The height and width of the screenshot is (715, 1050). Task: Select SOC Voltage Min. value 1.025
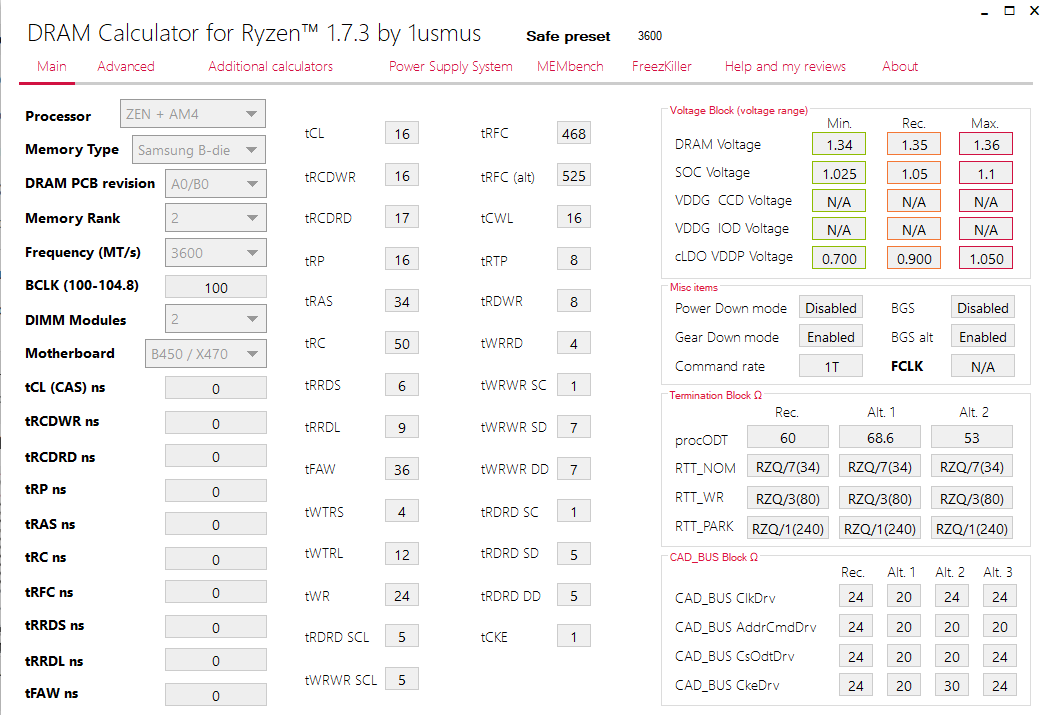tap(839, 173)
